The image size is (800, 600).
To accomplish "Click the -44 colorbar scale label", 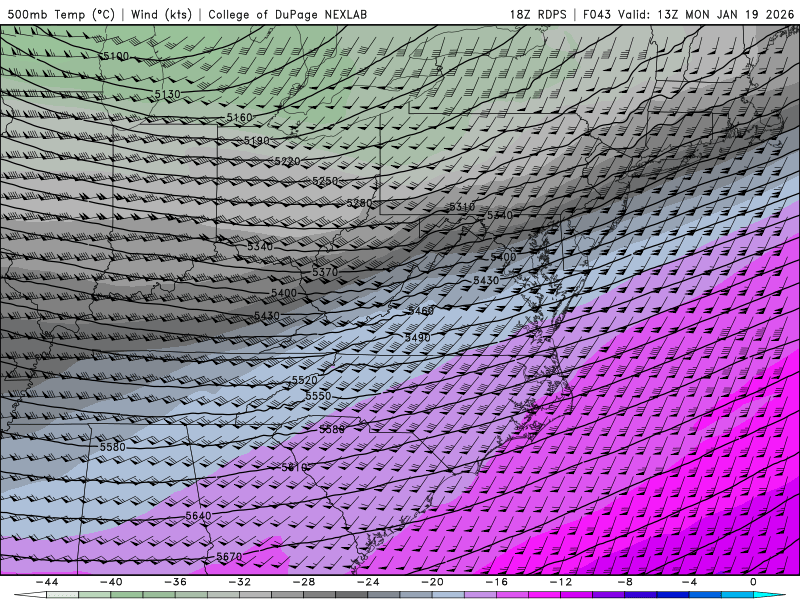I will (x=47, y=582).
